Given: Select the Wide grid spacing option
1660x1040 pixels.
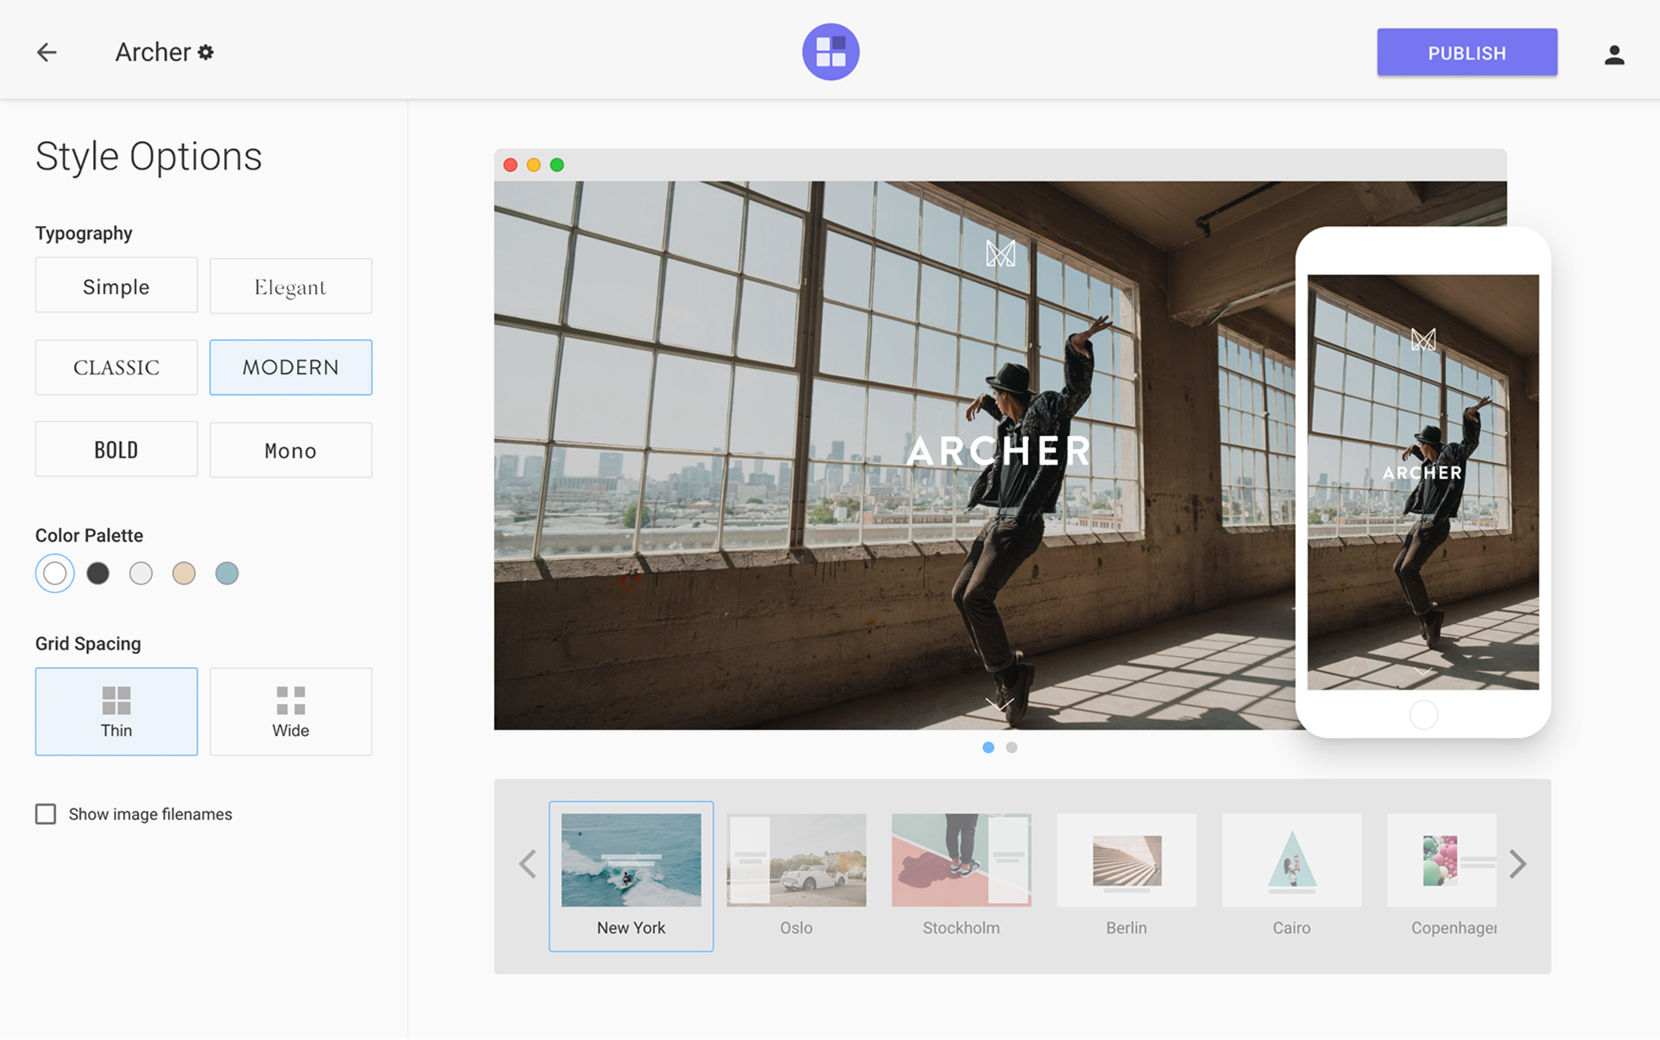Looking at the screenshot, I should 290,711.
